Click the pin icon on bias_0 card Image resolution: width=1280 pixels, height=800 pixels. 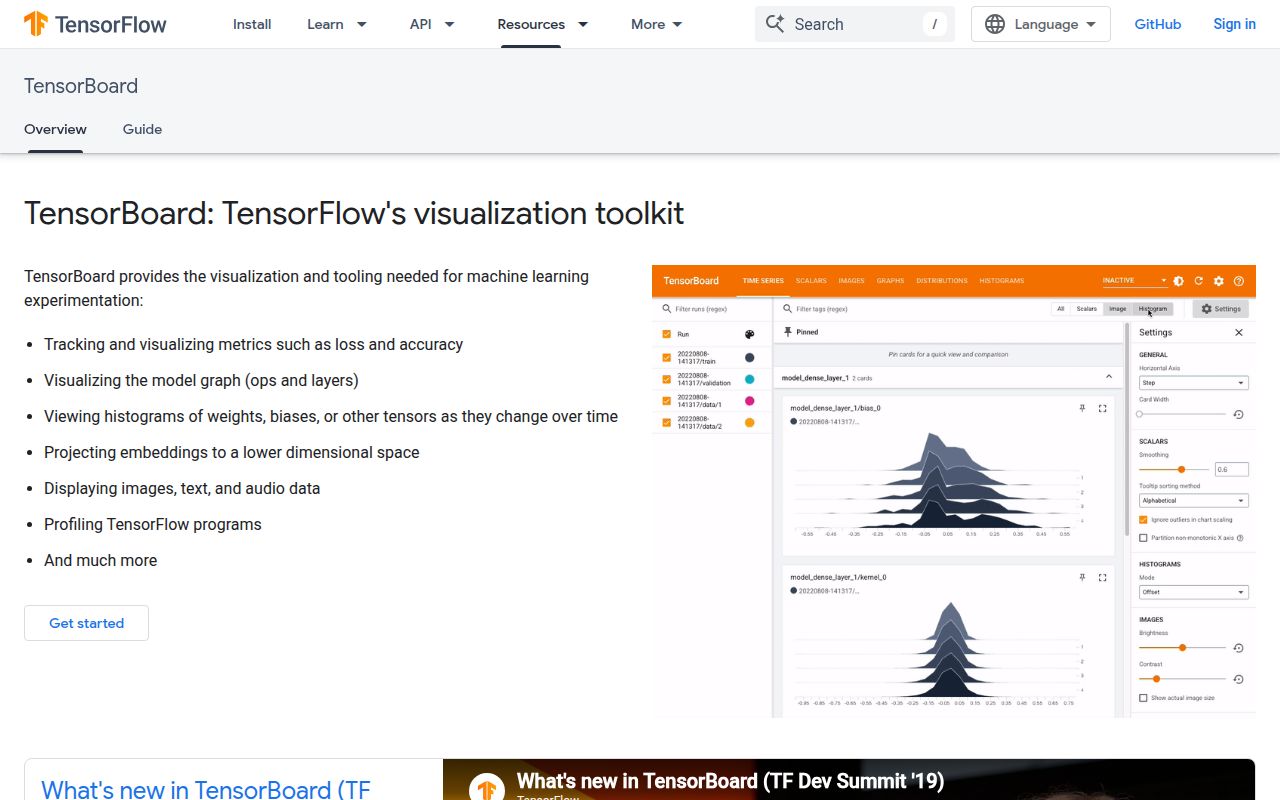tap(1081, 408)
